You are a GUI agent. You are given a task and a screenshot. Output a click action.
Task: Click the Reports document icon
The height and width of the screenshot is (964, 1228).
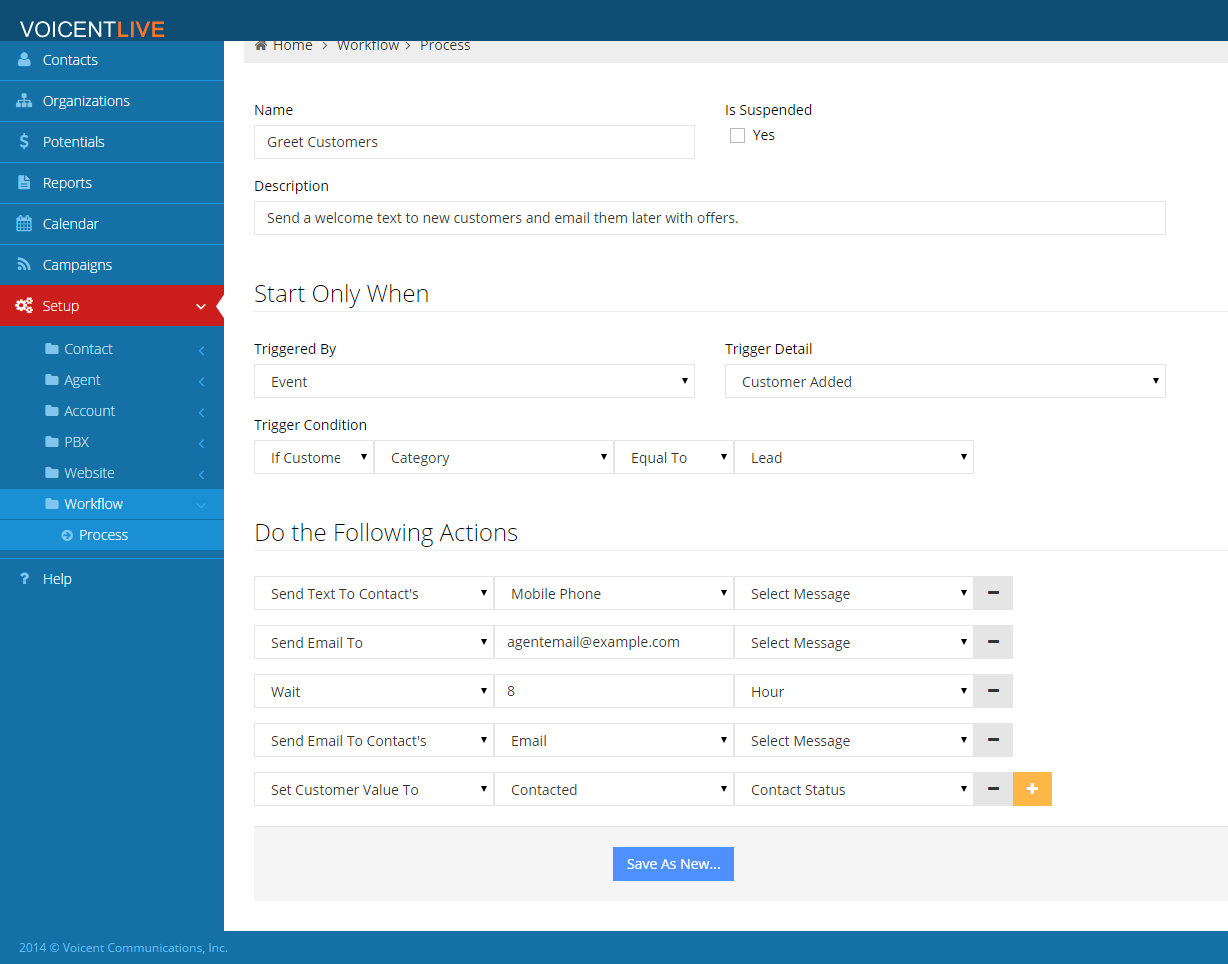[24, 183]
